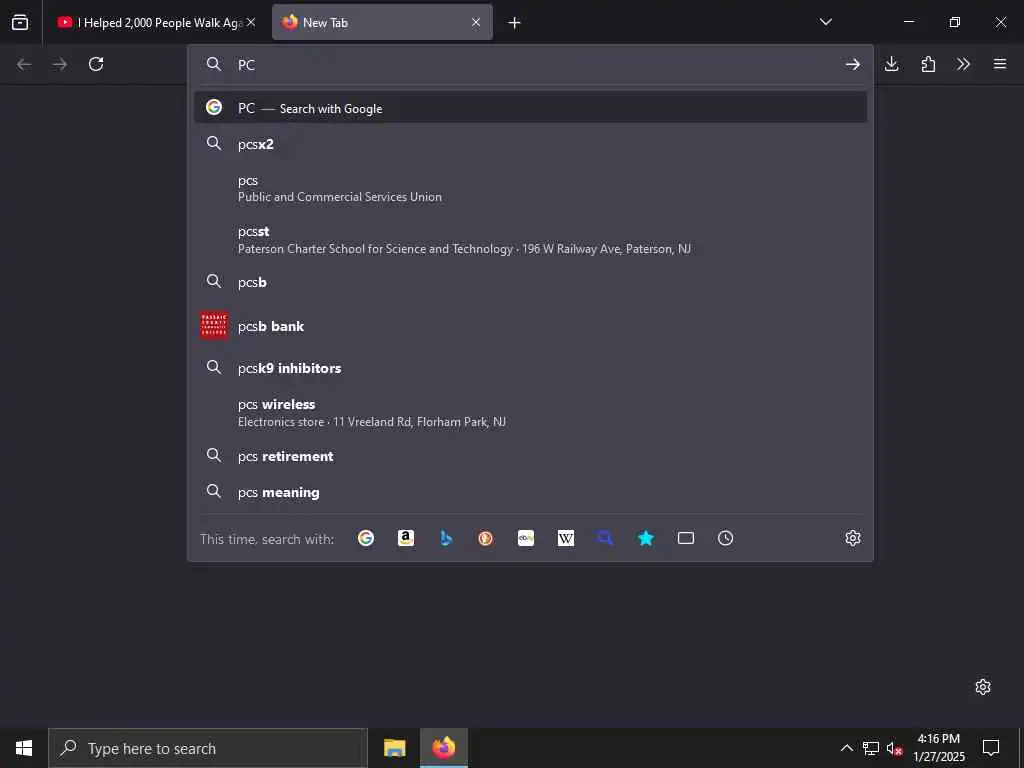
Task: Open search settings gear in dropdown
Action: [853, 538]
